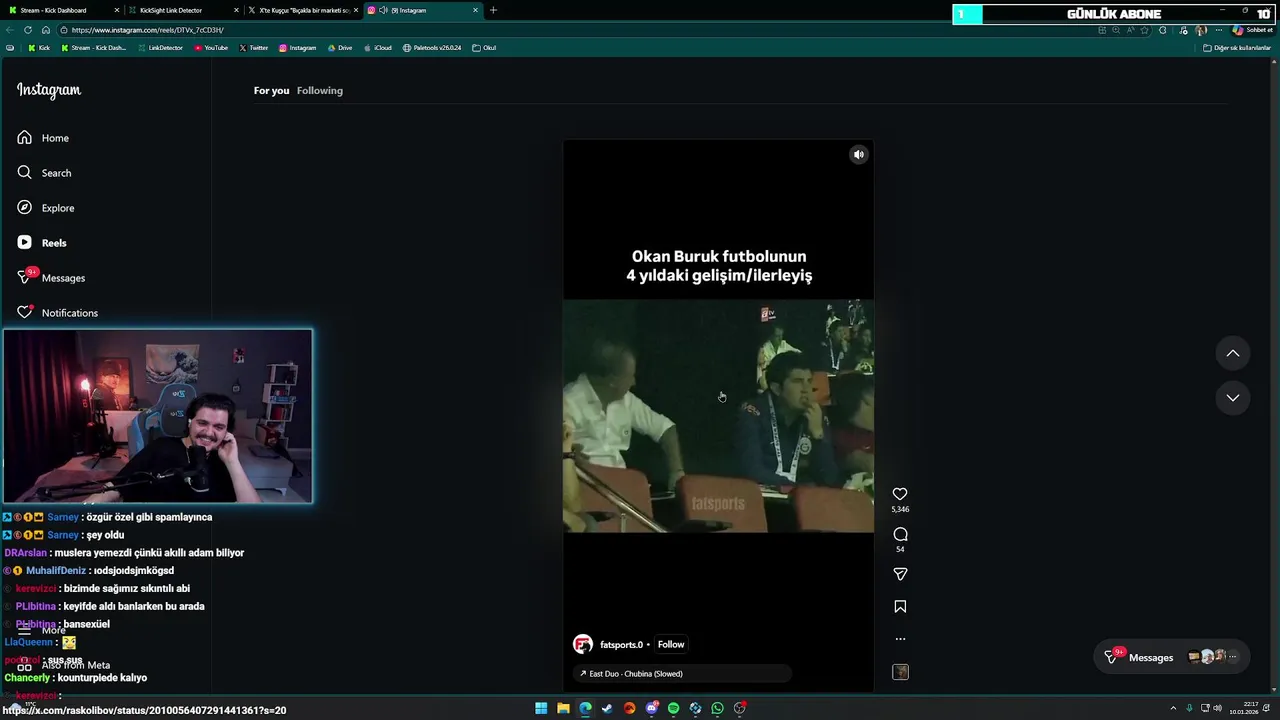Click the Instagram logo wordmark

click(x=49, y=90)
